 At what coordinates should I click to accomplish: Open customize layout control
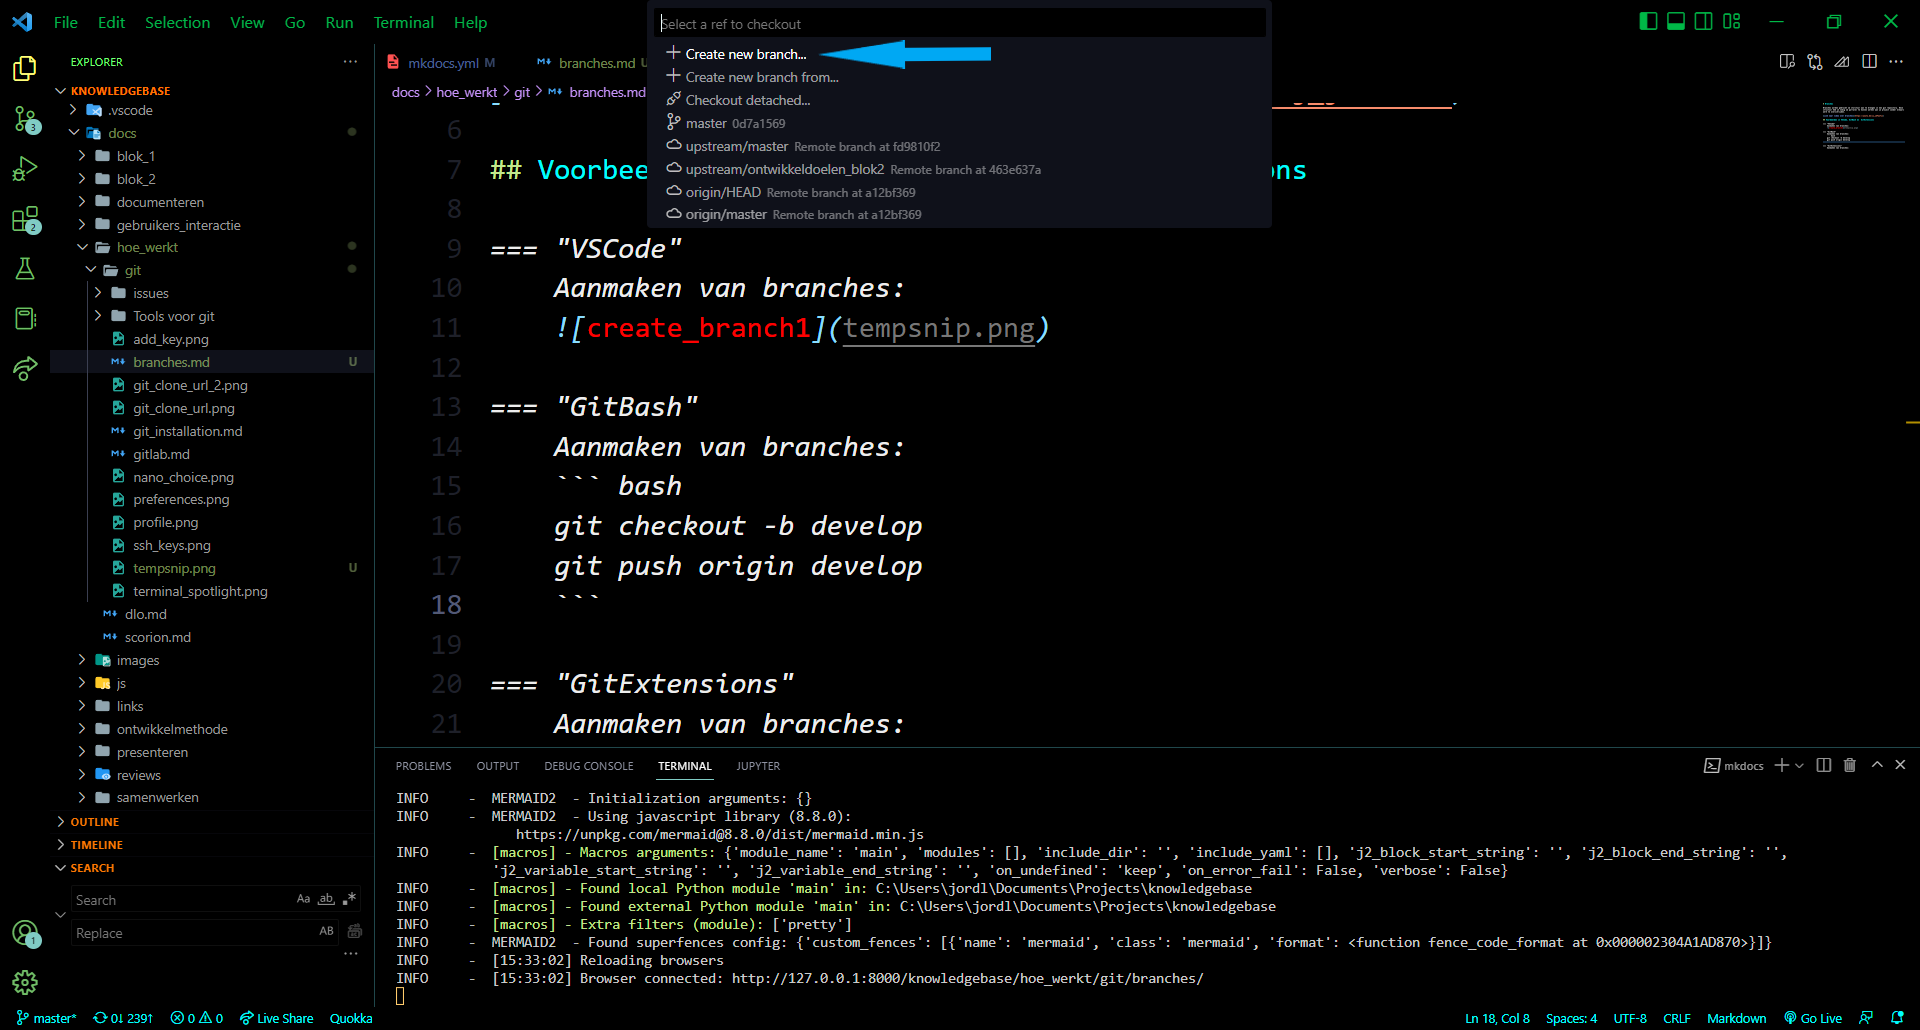1732,21
